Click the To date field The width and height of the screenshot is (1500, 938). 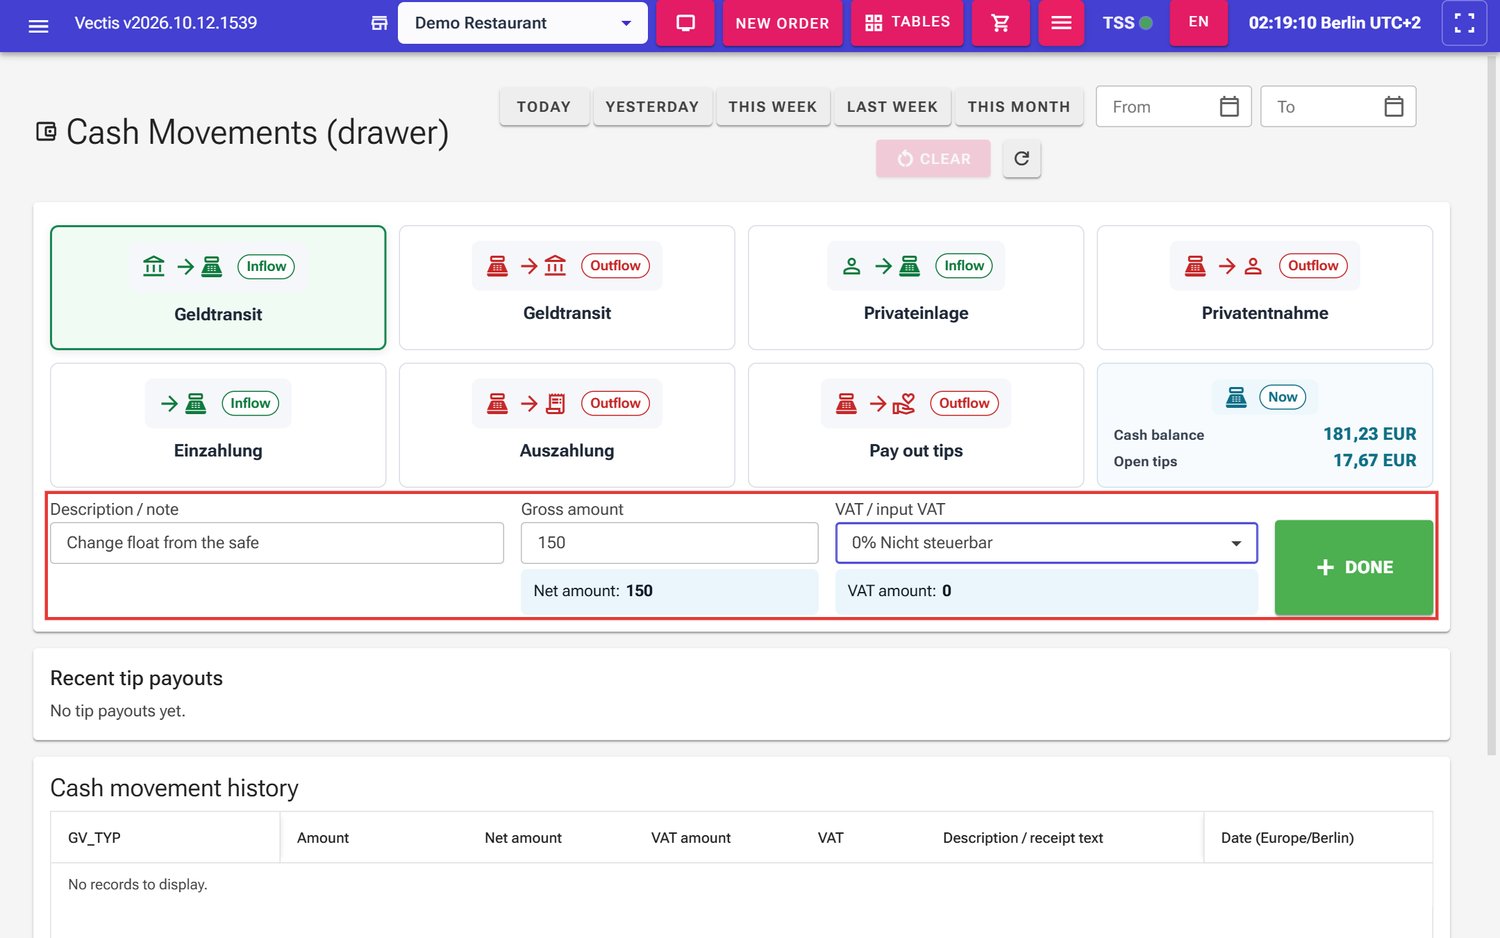point(1338,106)
